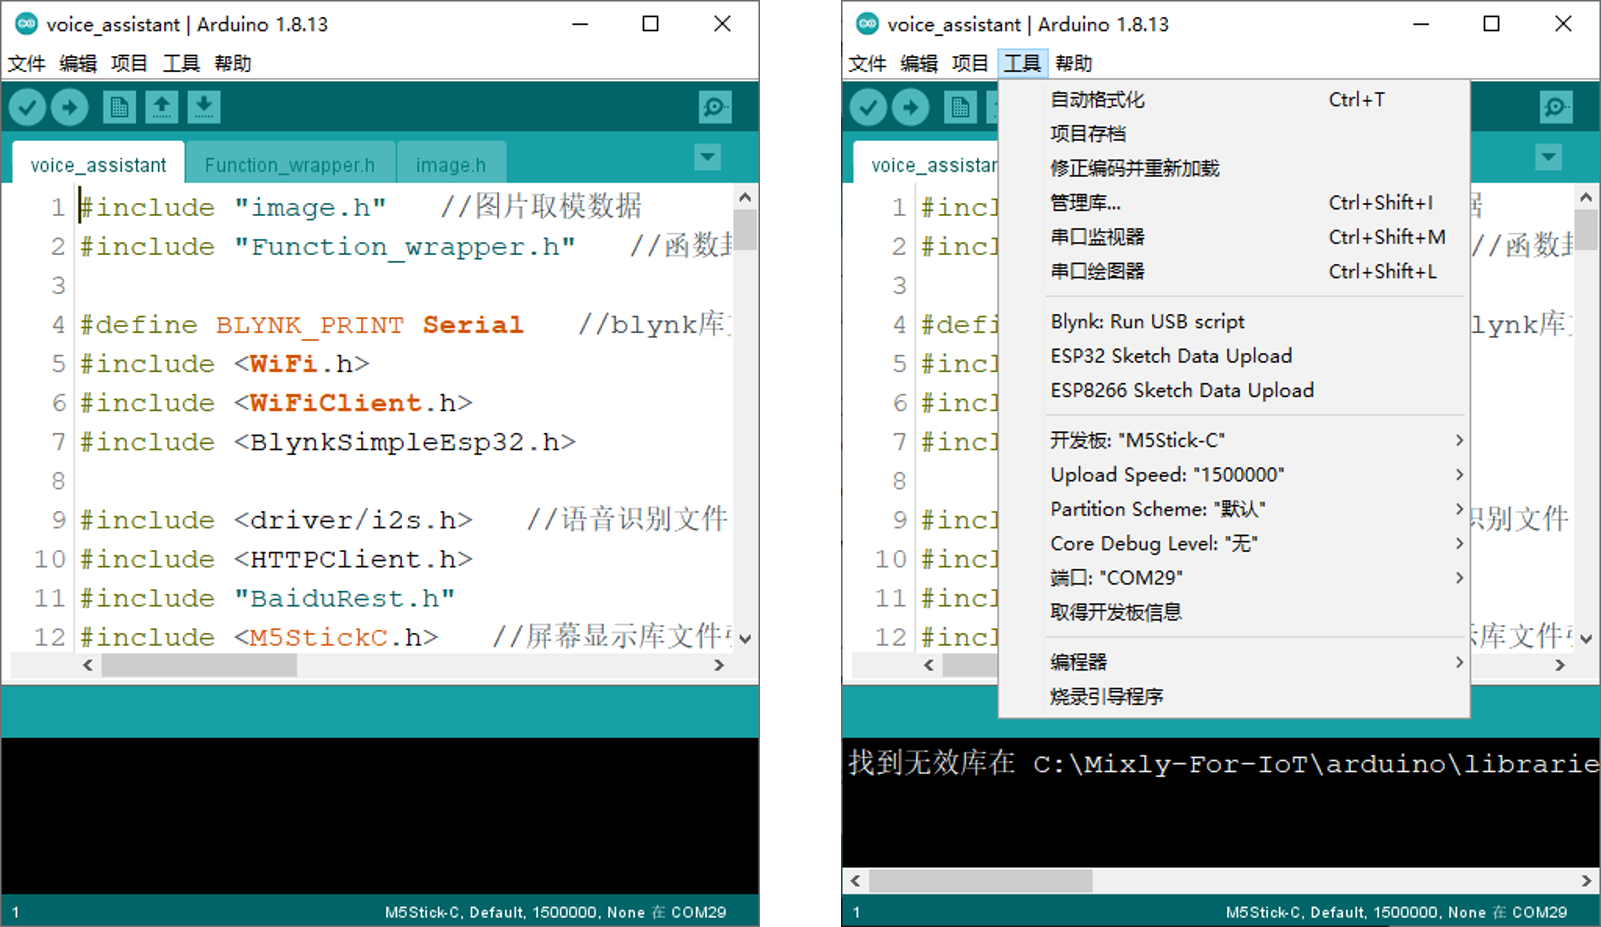Click right arrow of right console scrollbar
Image resolution: width=1601 pixels, height=927 pixels.
[x=1586, y=881]
